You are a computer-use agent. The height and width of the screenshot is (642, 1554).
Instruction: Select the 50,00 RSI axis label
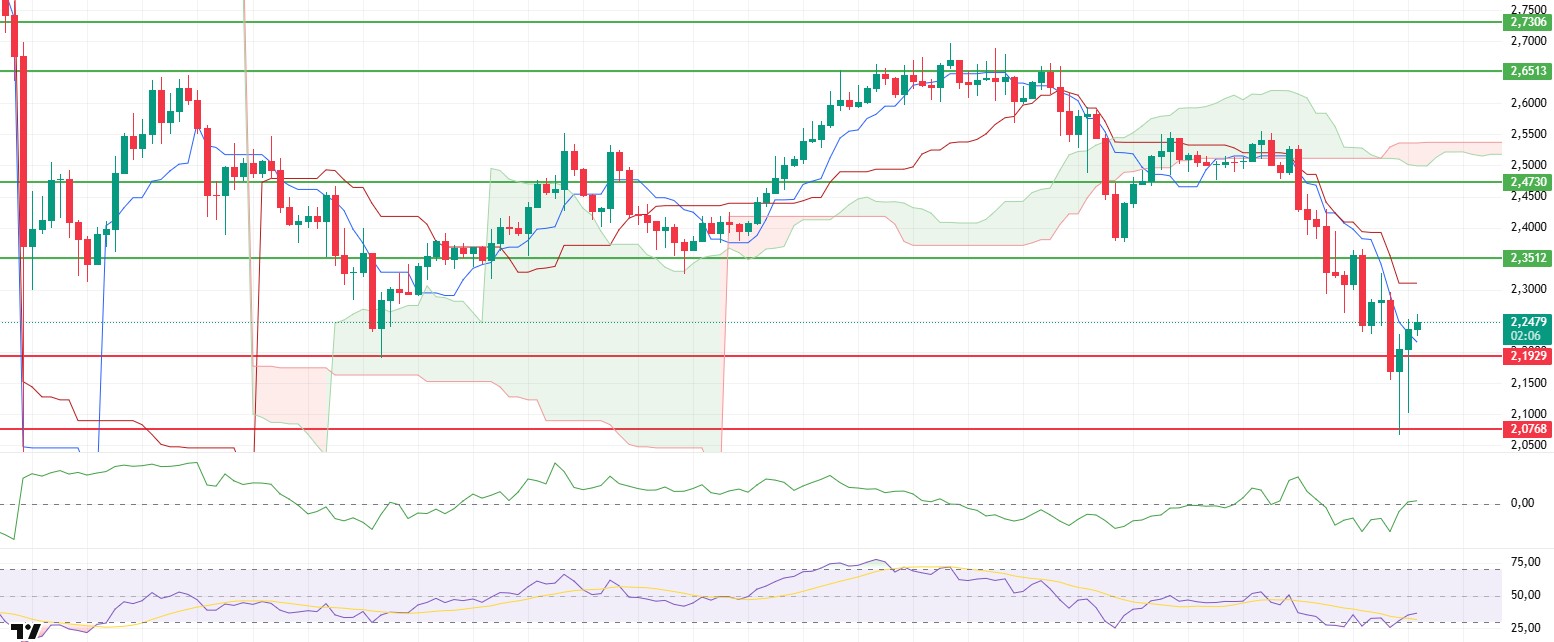coord(1525,595)
